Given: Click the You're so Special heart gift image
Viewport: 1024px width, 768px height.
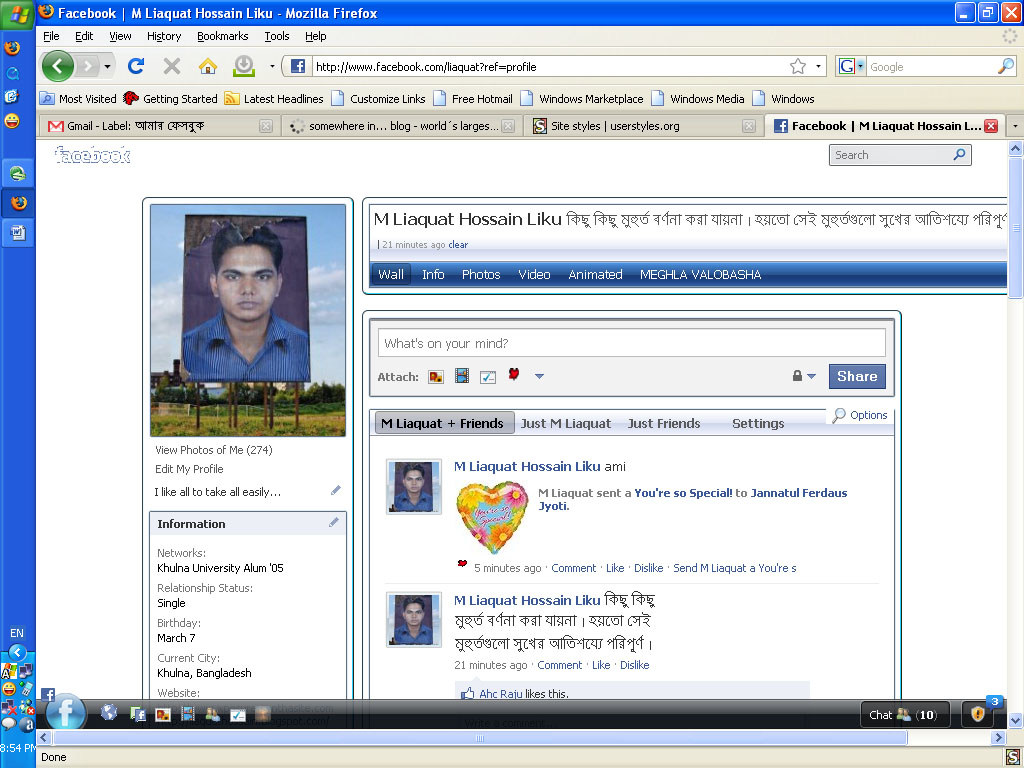Looking at the screenshot, I should (492, 517).
